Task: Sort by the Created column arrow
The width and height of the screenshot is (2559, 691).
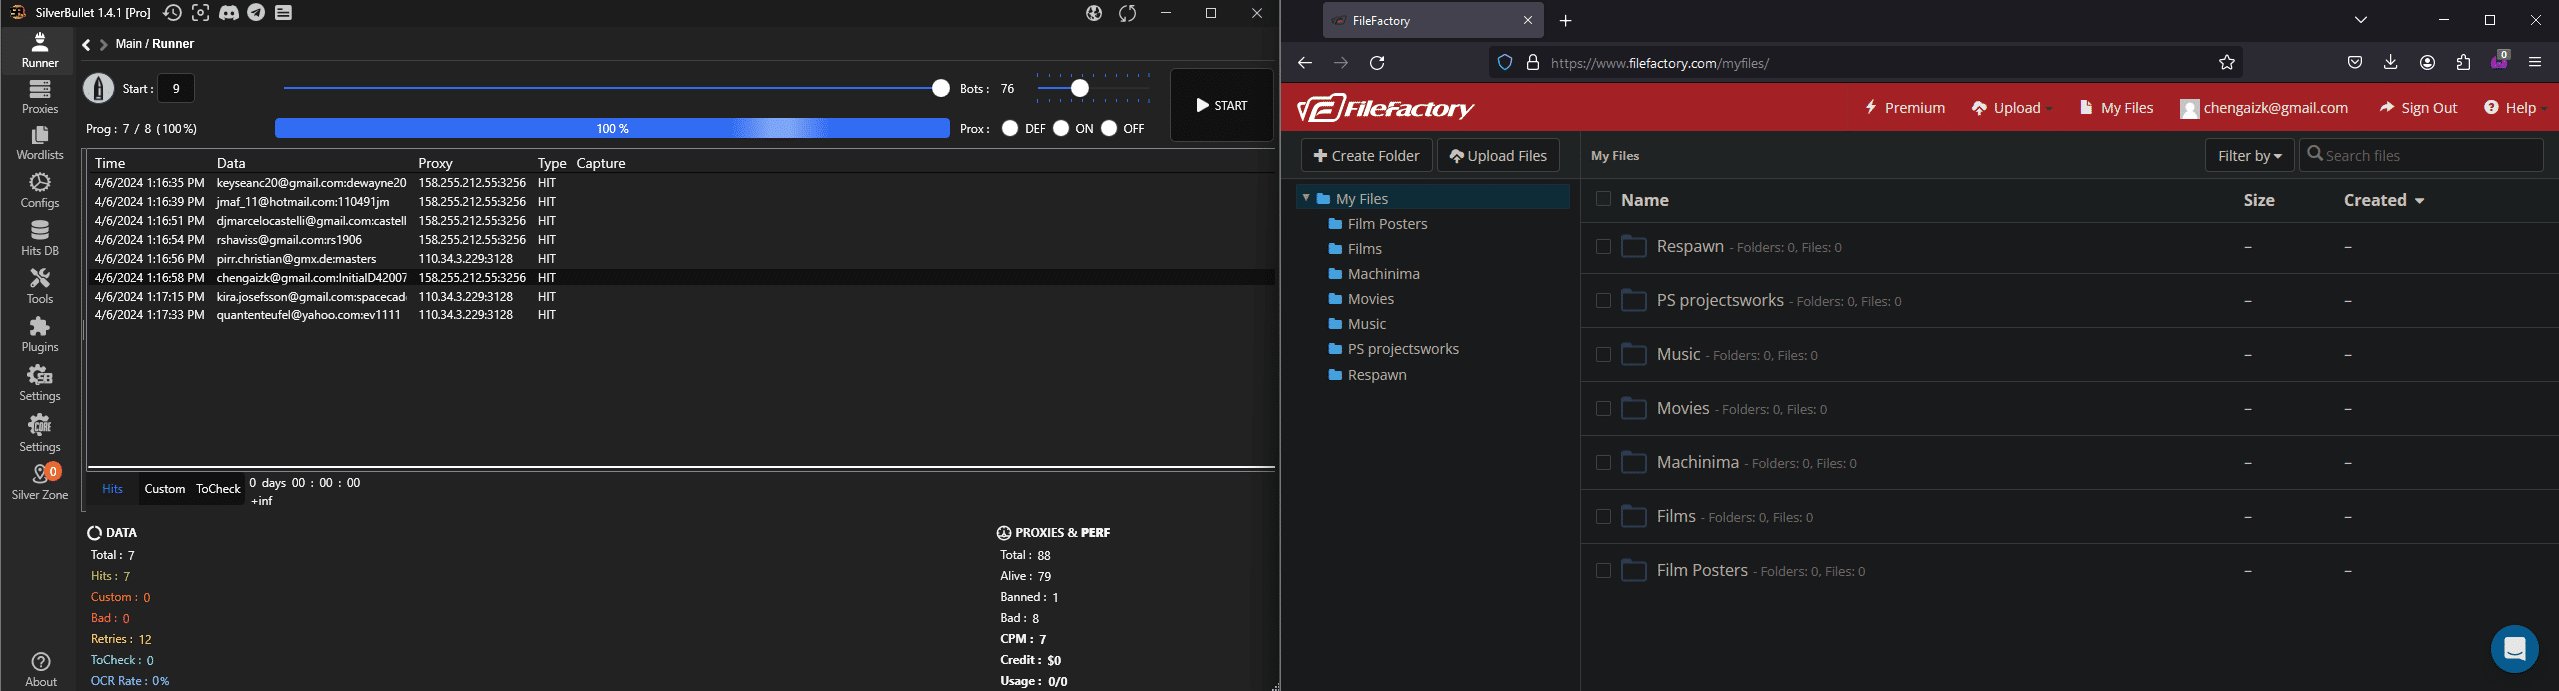Action: (x=2420, y=201)
